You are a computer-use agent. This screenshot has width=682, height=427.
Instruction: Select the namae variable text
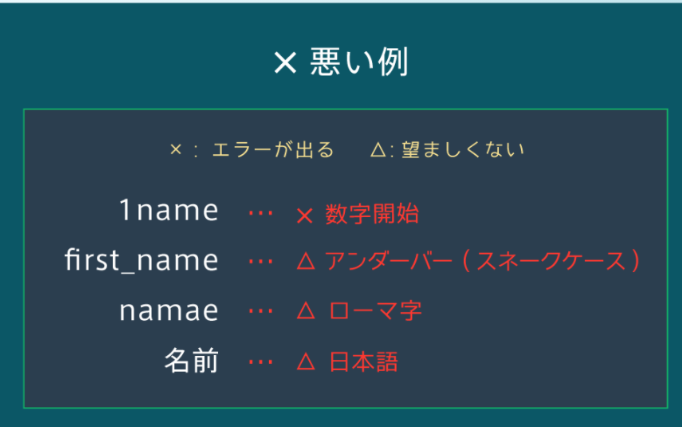pos(169,311)
